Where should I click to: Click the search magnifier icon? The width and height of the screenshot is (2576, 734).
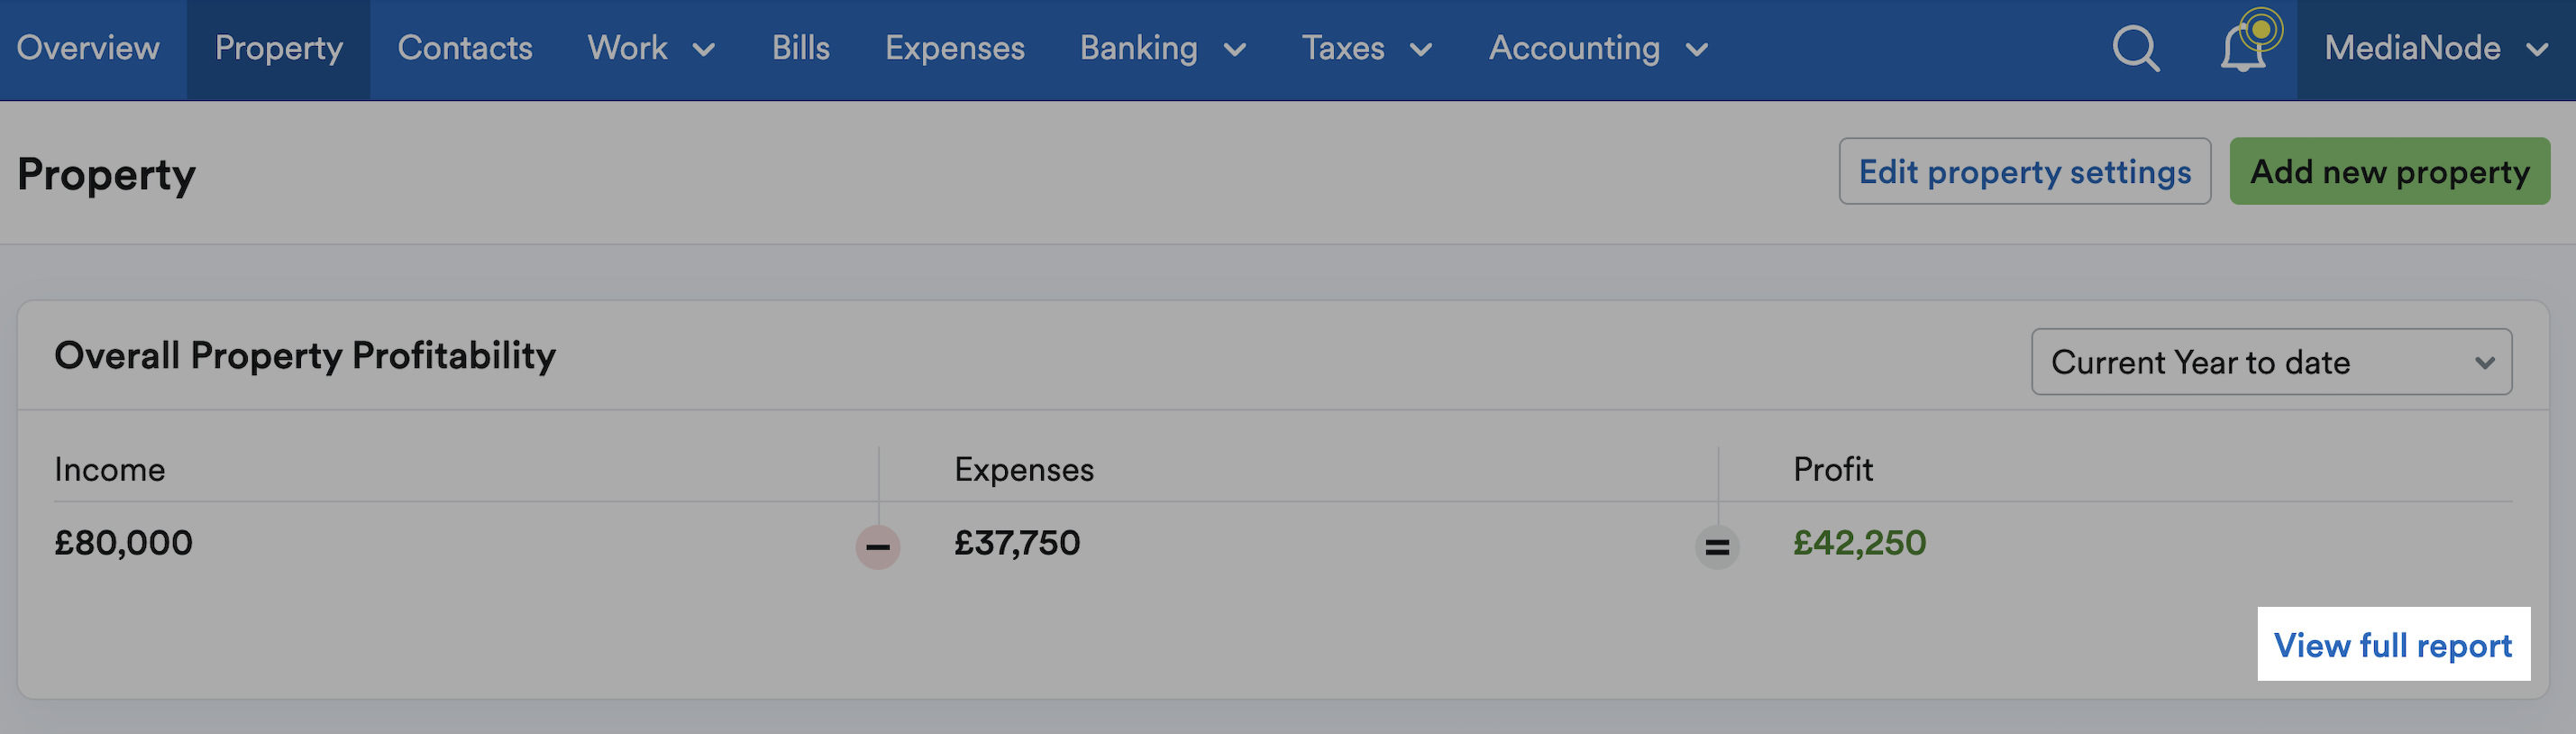pyautogui.click(x=2136, y=48)
